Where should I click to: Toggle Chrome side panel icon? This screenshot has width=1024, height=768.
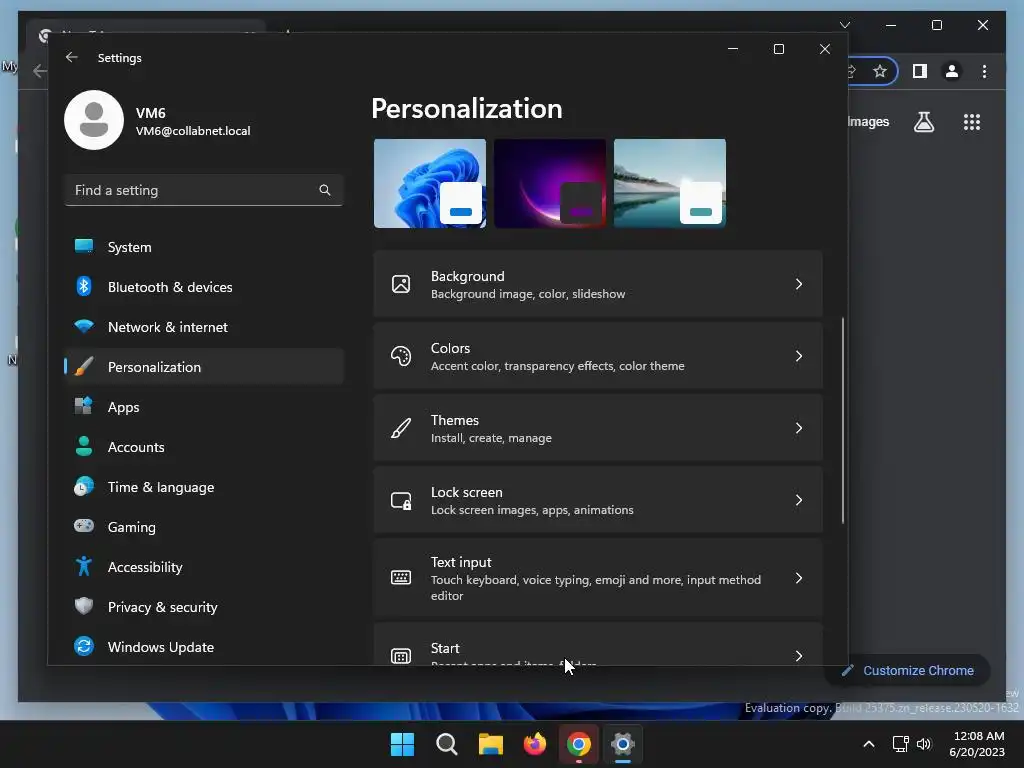coord(920,71)
